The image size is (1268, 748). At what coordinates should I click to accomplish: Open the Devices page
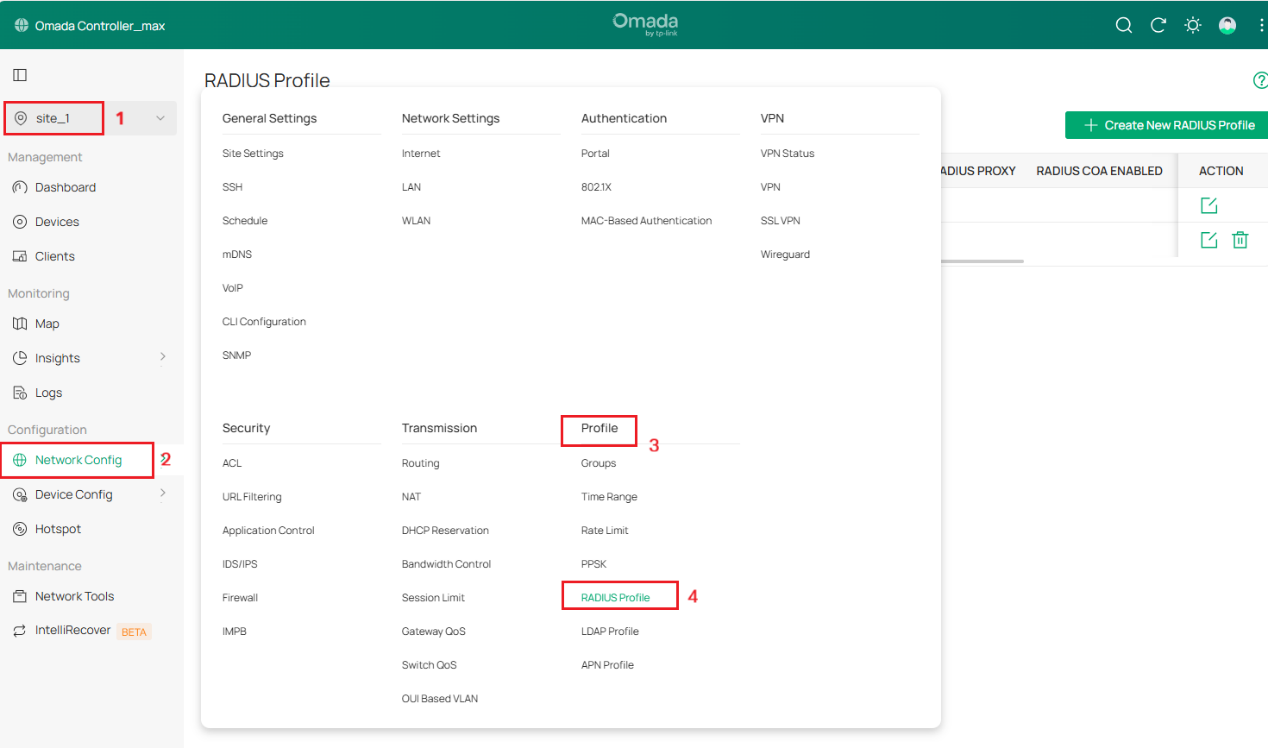(56, 221)
